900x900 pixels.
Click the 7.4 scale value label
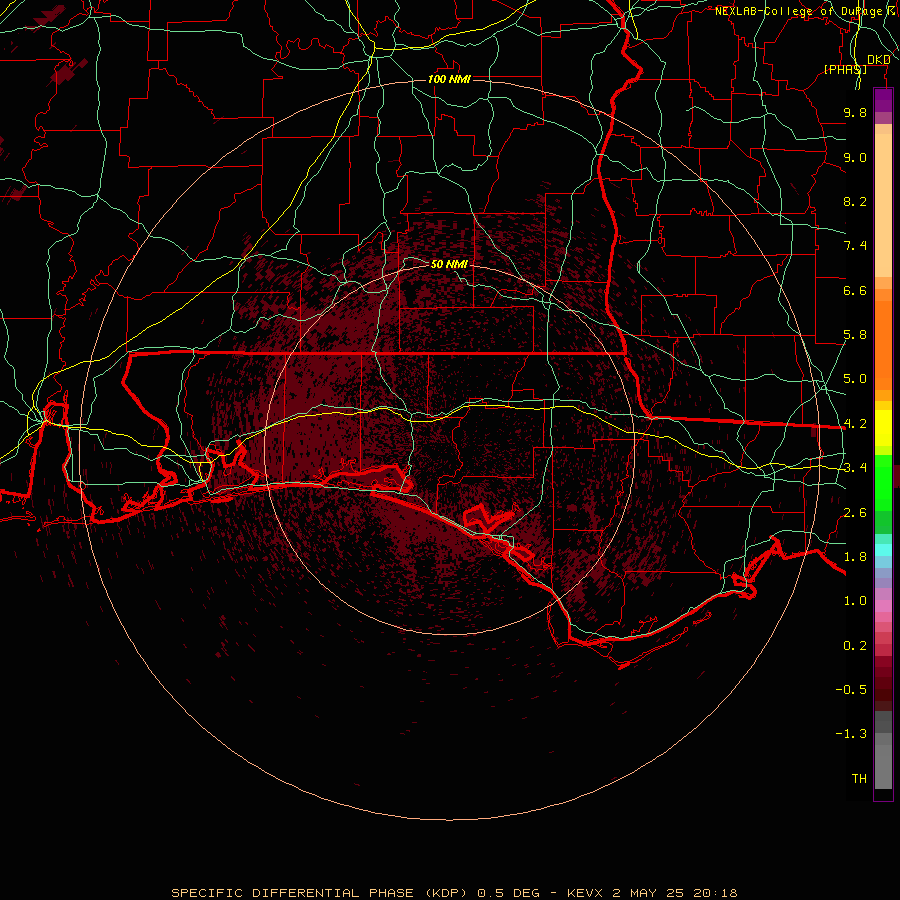pos(855,246)
